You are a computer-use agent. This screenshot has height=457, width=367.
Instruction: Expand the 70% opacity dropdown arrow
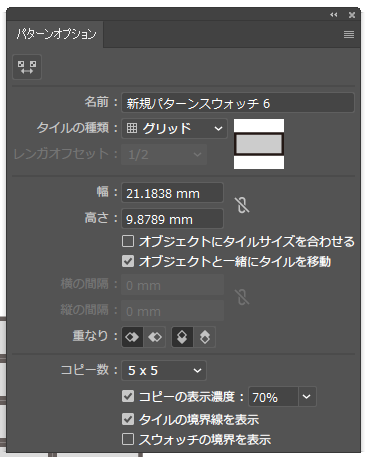pyautogui.click(x=307, y=397)
